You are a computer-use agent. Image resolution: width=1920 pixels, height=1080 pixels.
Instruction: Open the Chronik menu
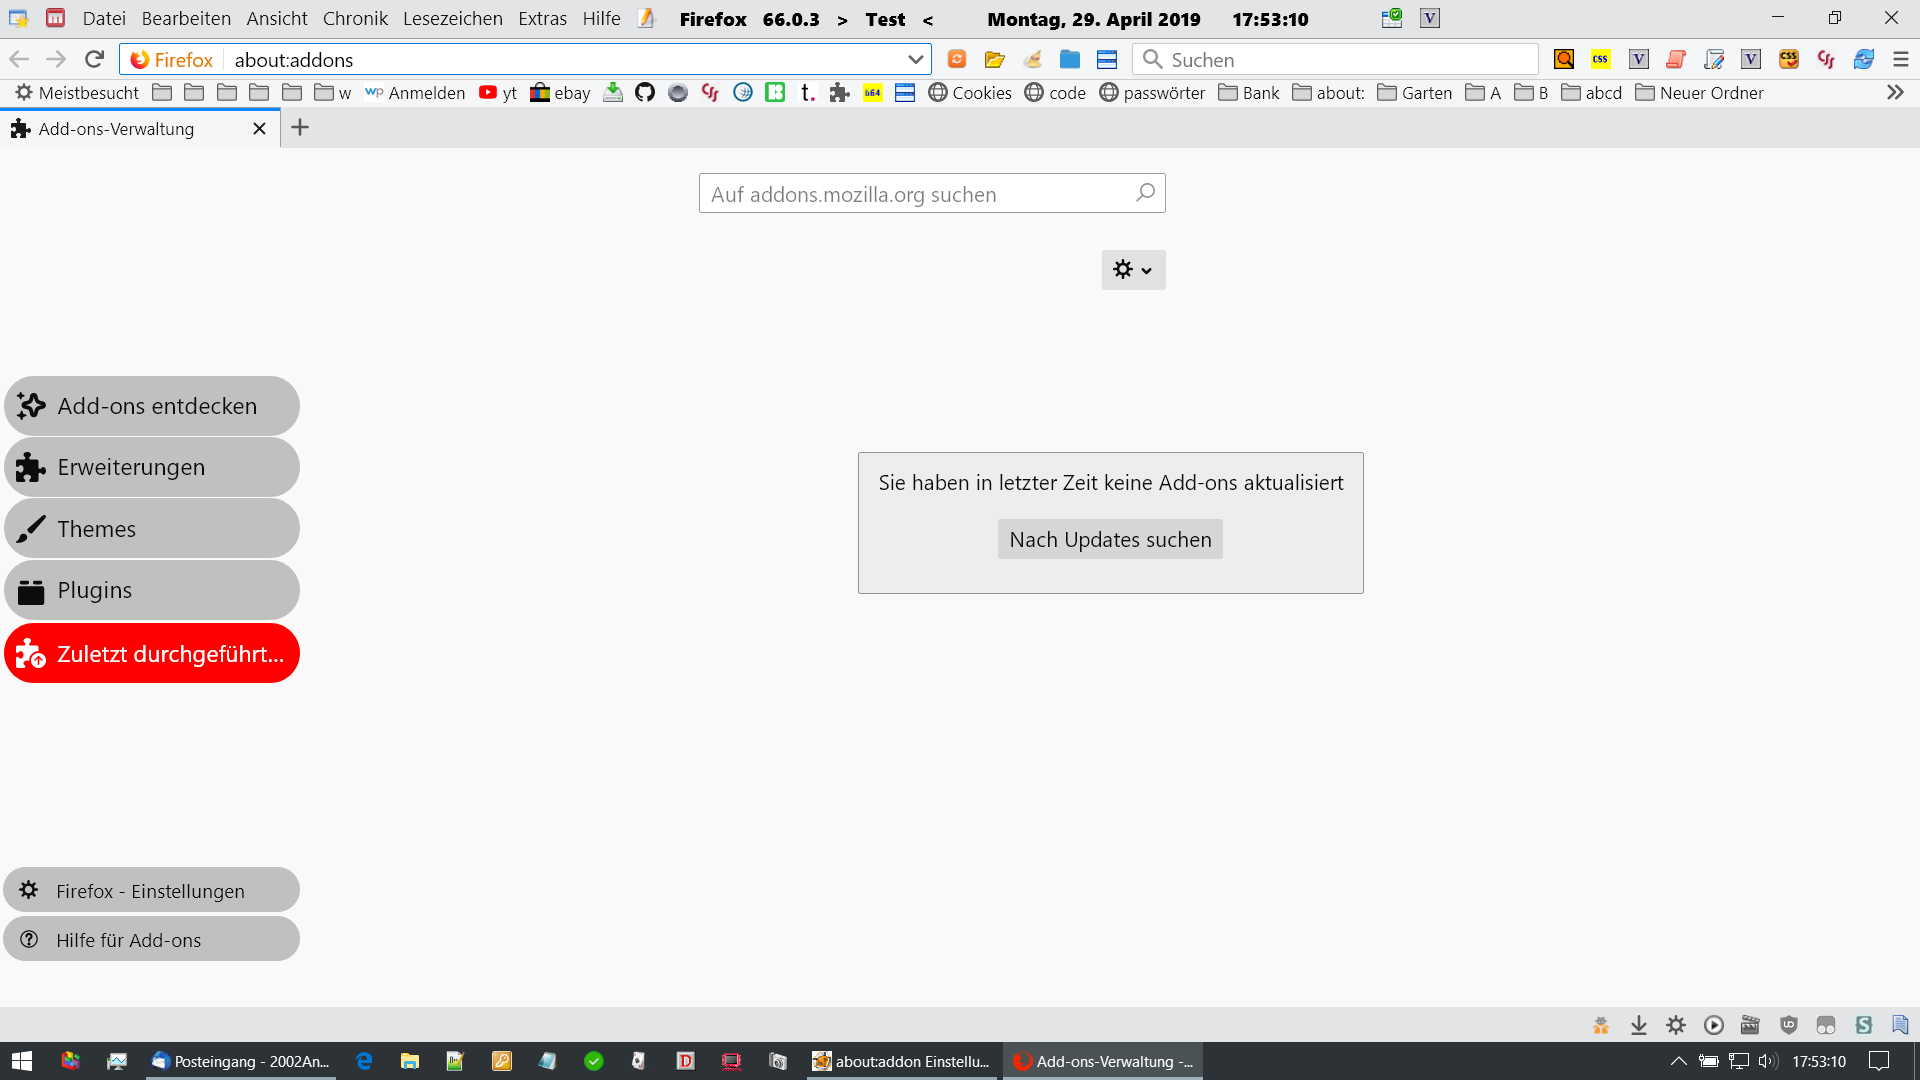pyautogui.click(x=355, y=19)
